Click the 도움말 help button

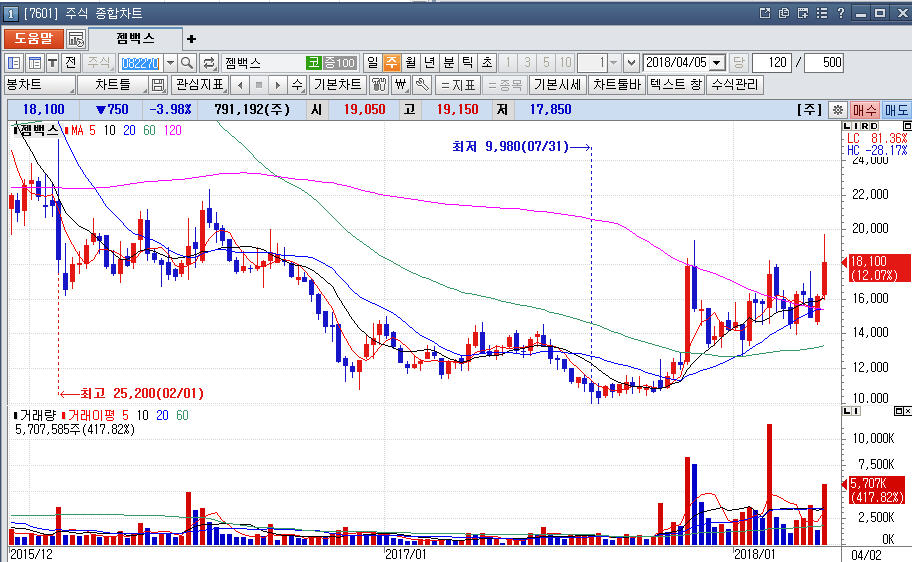pos(32,38)
